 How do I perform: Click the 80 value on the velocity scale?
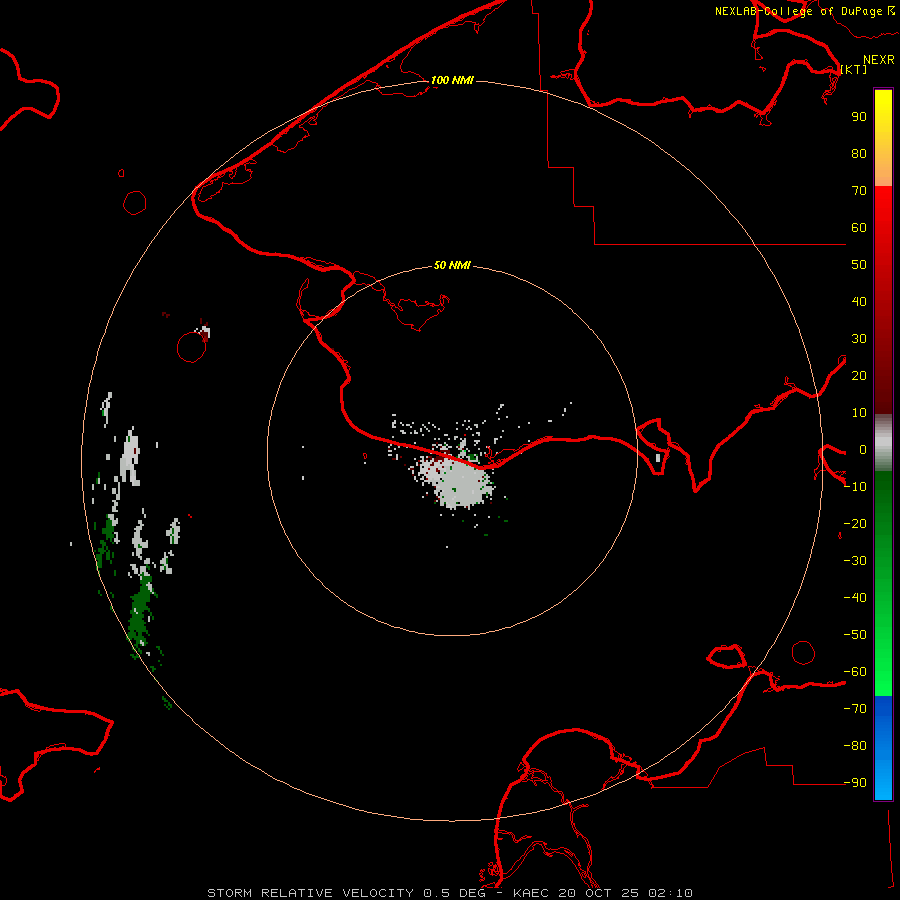click(859, 153)
